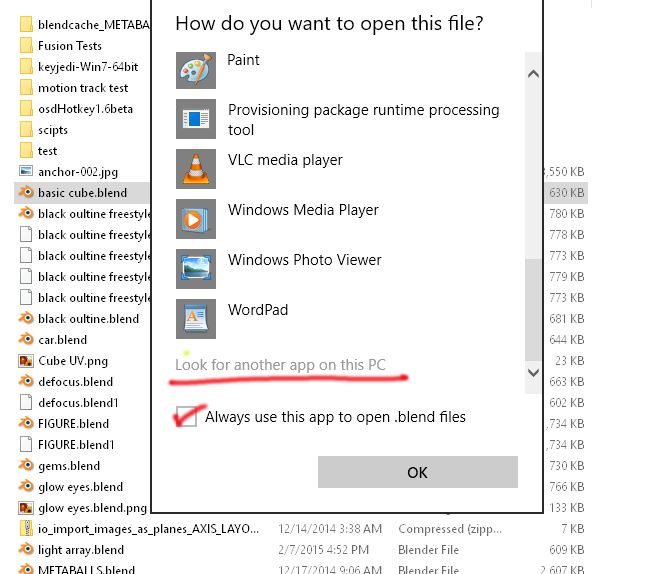Select the Paint entry label
Viewport: 656px width, 574px height.
(x=243, y=60)
